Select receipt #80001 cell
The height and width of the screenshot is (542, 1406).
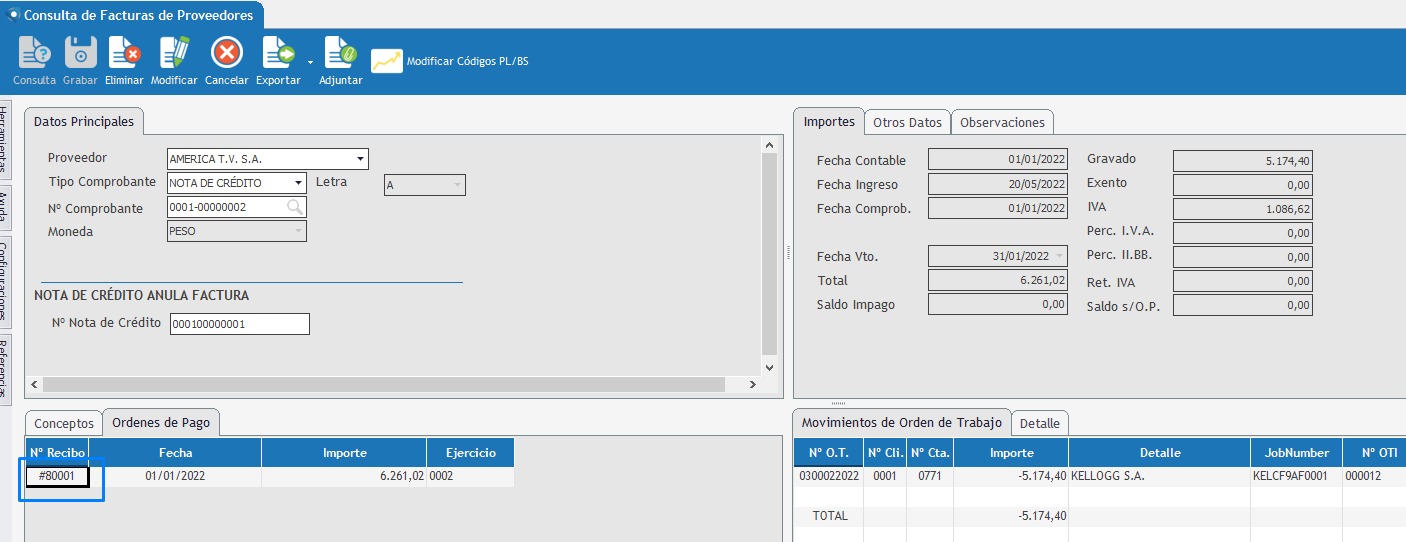[57, 477]
